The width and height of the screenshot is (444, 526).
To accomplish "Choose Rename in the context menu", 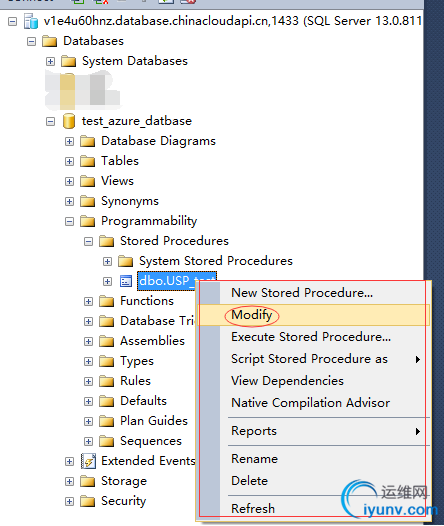I will click(x=255, y=459).
